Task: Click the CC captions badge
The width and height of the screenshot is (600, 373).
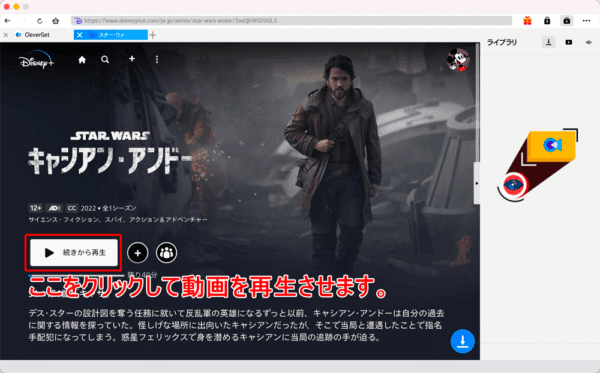Action: 72,208
